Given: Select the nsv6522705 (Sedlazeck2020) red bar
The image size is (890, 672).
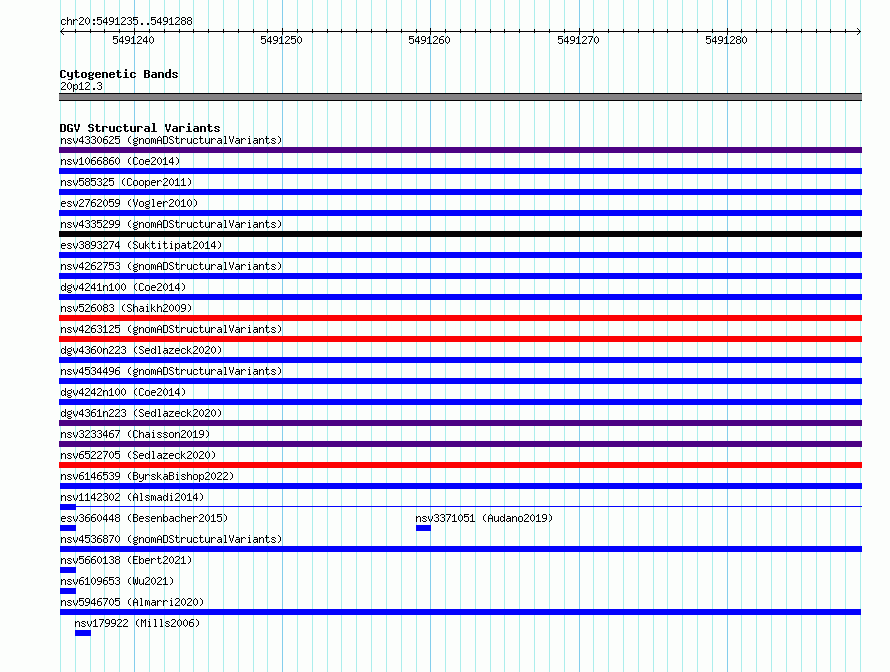Looking at the screenshot, I should pos(460,465).
